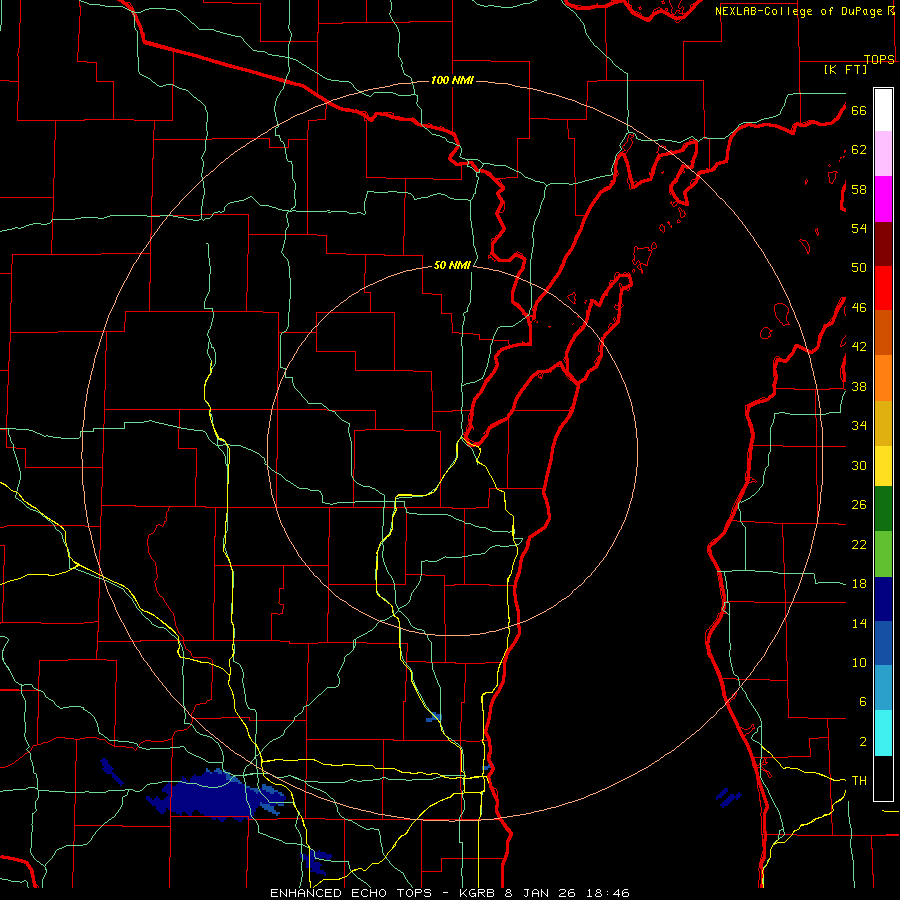The width and height of the screenshot is (900, 900).
Task: Click the legend value 30
Action: coord(859,465)
